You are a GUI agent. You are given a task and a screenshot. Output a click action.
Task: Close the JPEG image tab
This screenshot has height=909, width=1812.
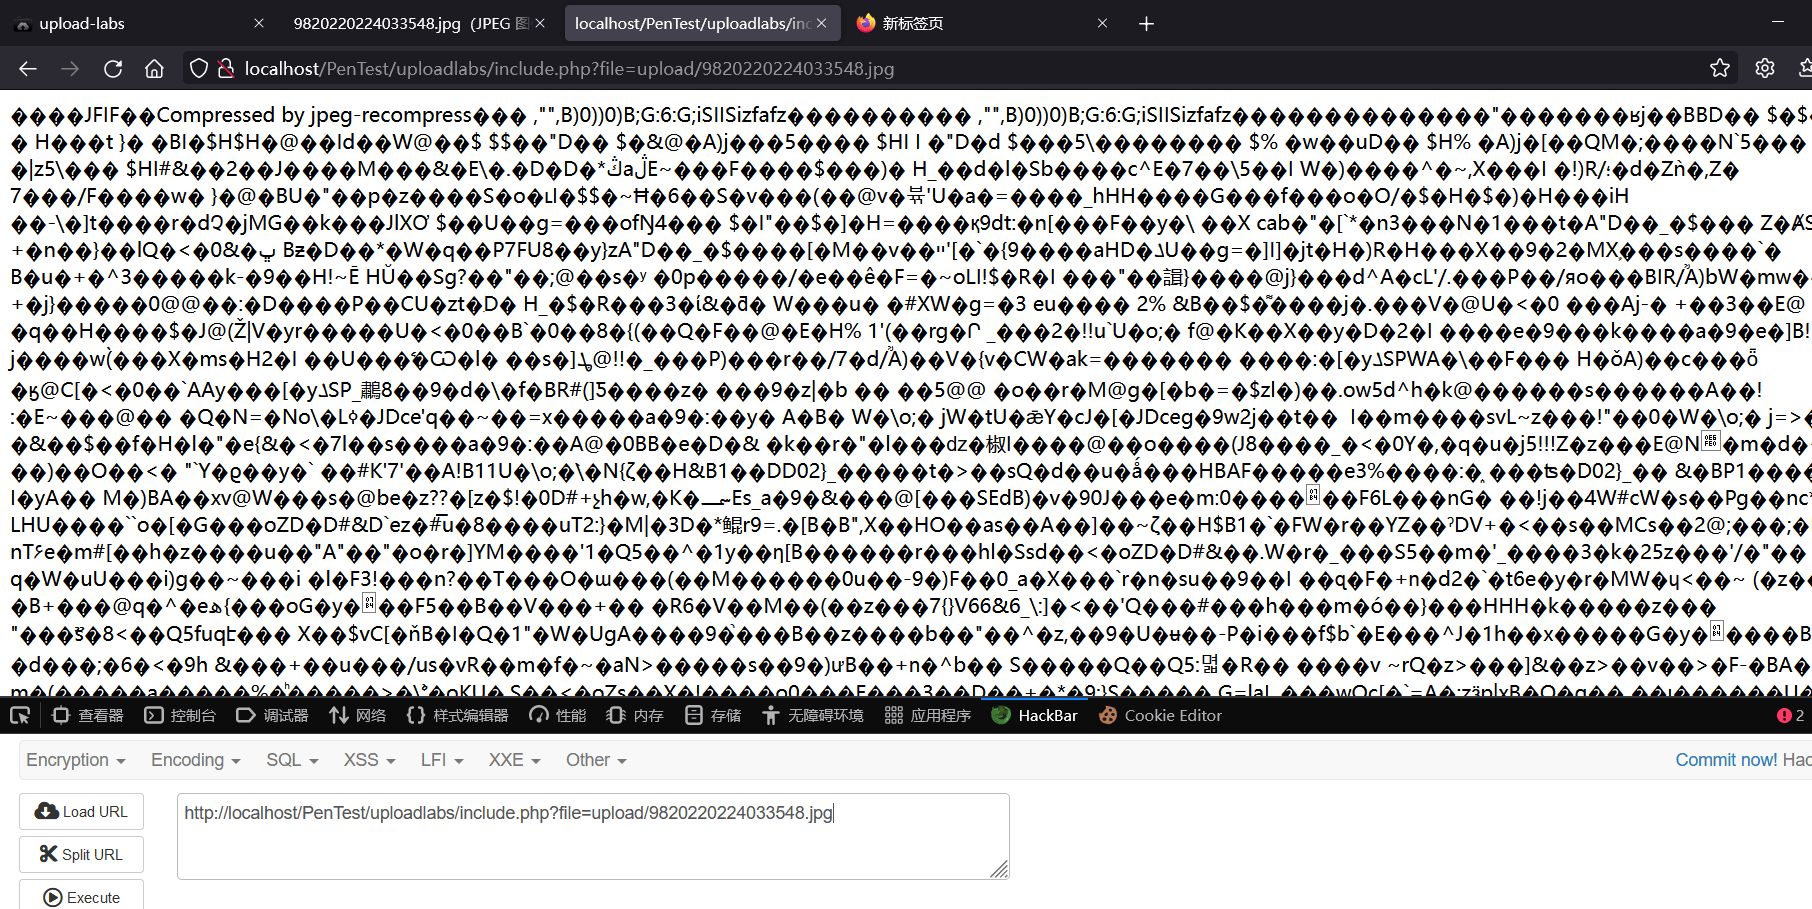(540, 23)
